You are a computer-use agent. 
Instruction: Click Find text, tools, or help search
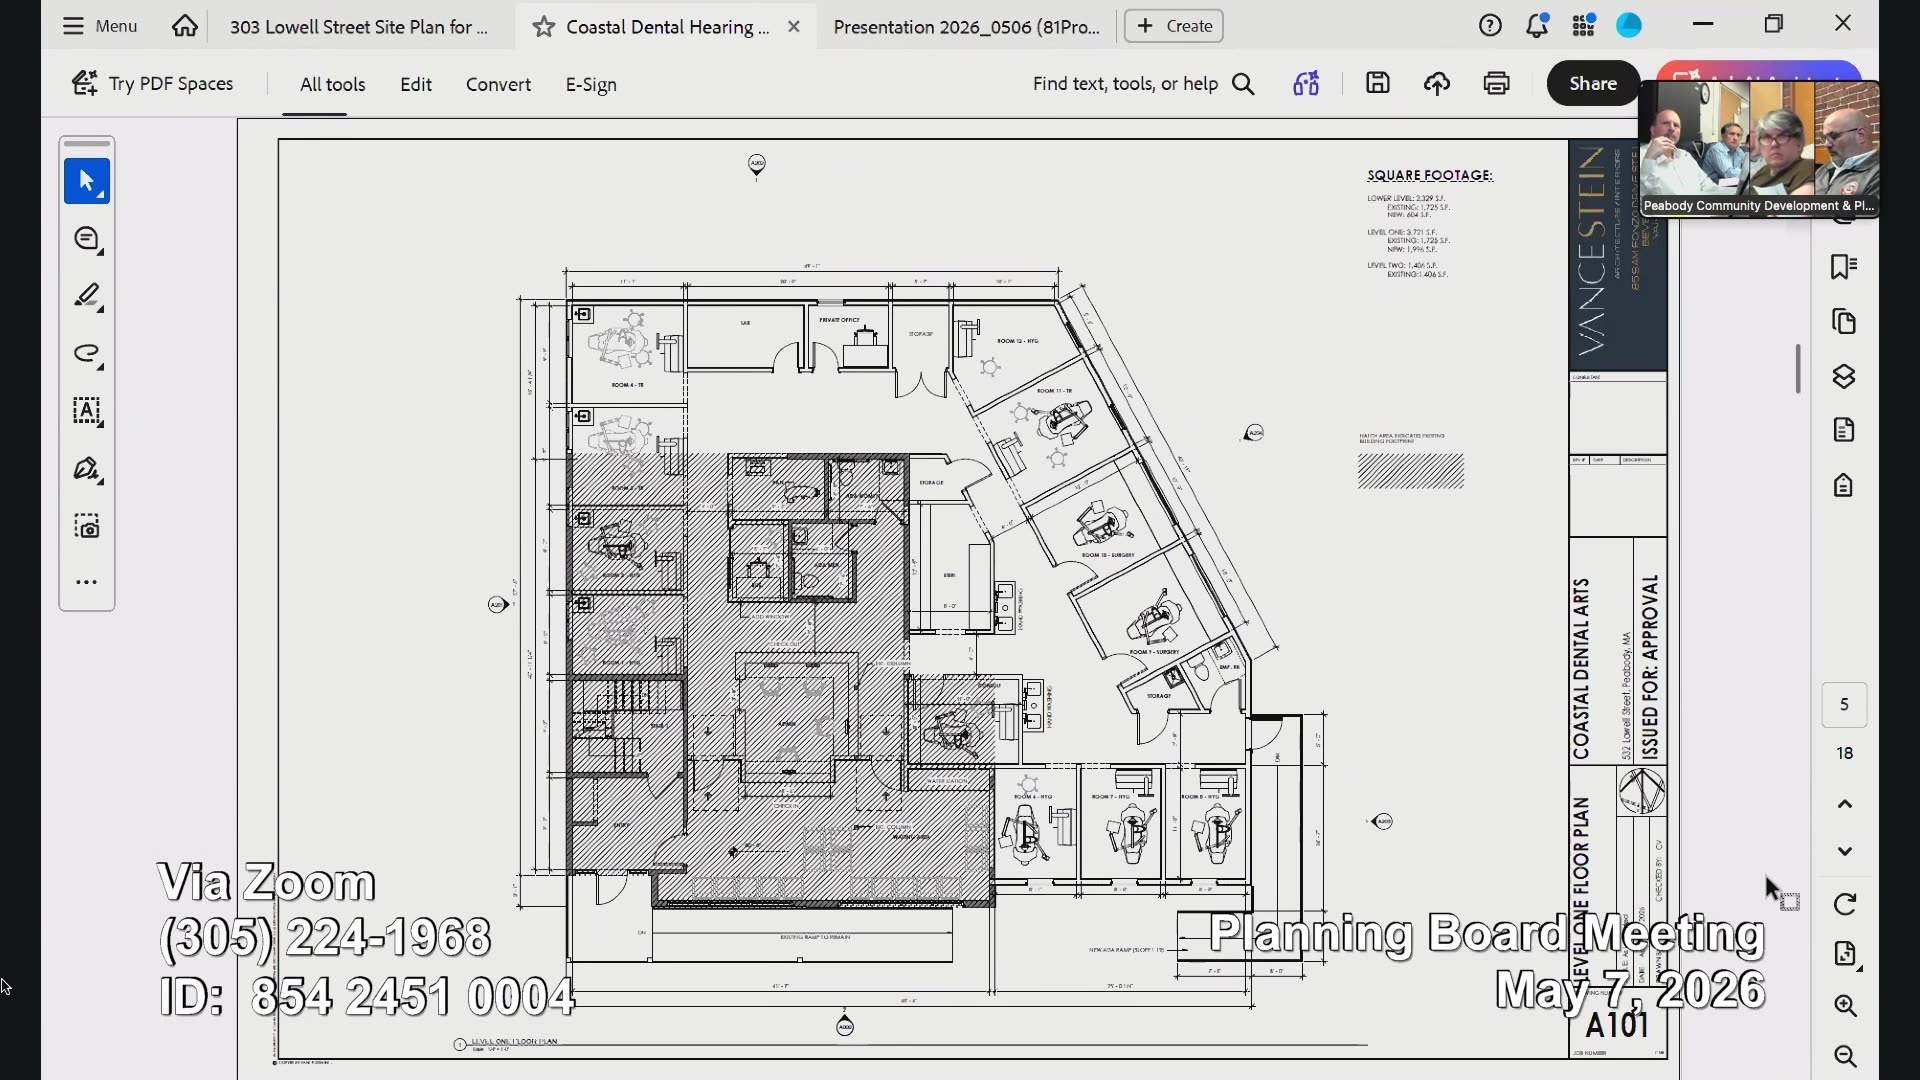[x=1143, y=84]
